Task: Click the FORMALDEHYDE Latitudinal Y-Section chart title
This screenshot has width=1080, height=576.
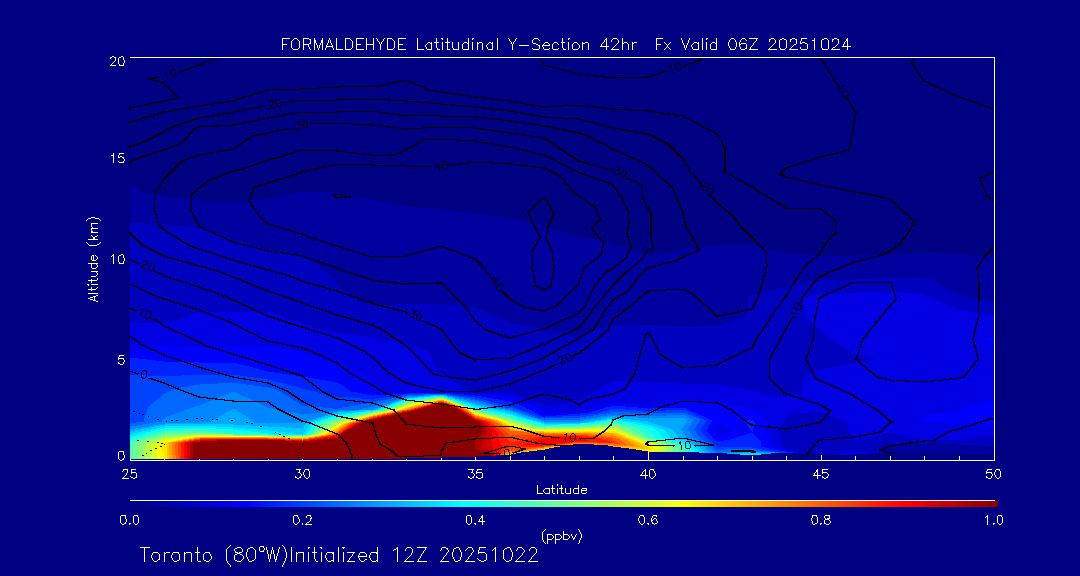Action: pyautogui.click(x=566, y=45)
